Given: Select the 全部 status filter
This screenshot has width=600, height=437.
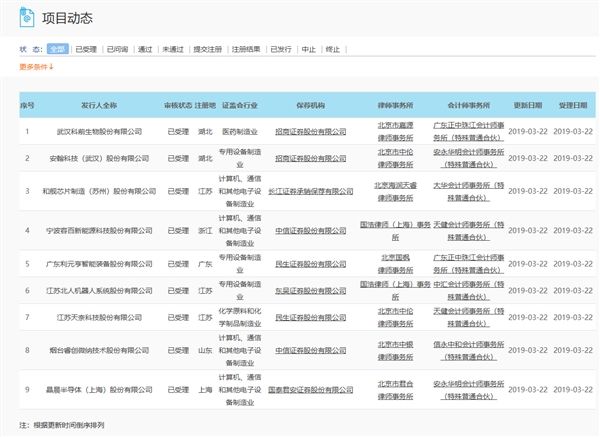Looking at the screenshot, I should coord(58,49).
